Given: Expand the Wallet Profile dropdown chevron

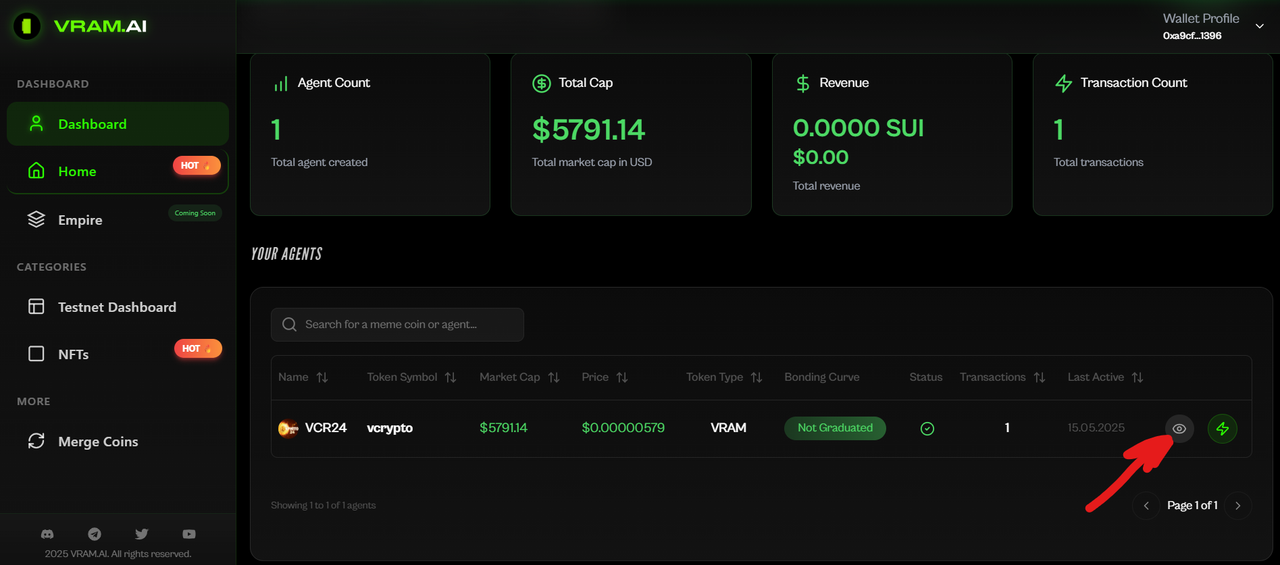Looking at the screenshot, I should pyautogui.click(x=1259, y=27).
